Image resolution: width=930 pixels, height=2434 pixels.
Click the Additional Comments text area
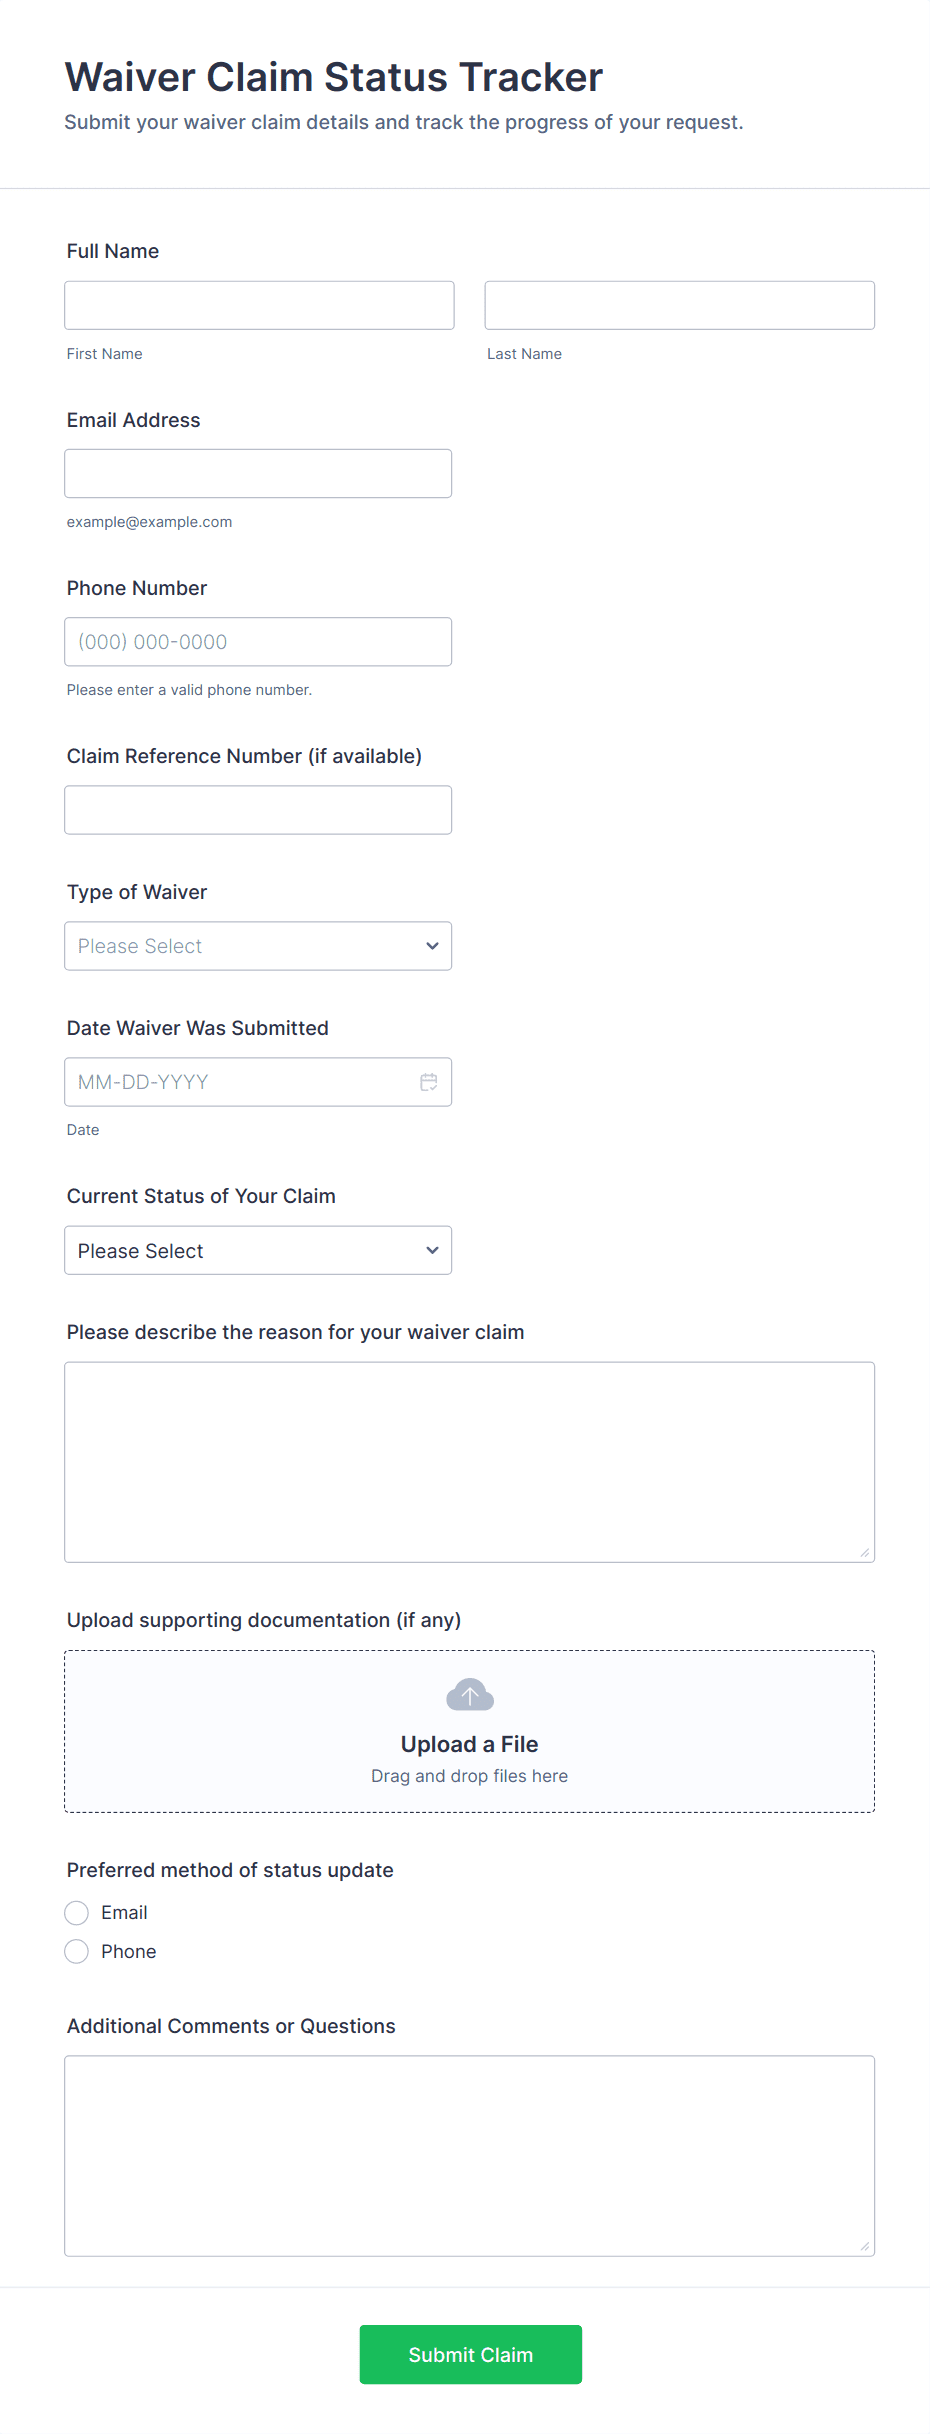[x=469, y=2155]
